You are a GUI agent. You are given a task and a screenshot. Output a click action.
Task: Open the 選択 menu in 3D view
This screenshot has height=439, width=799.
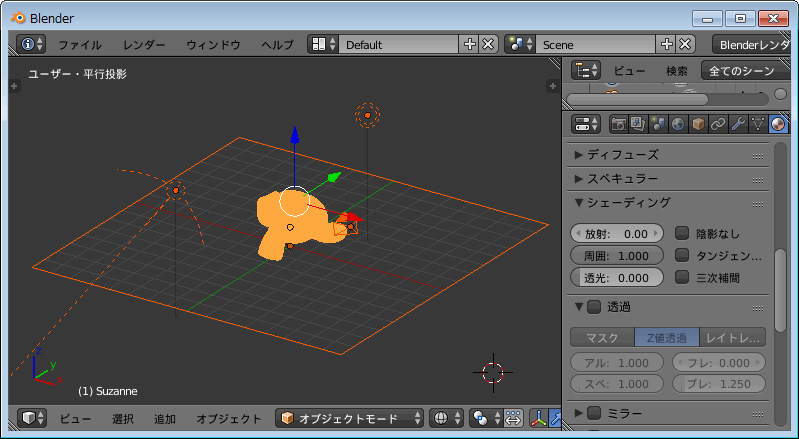123,419
